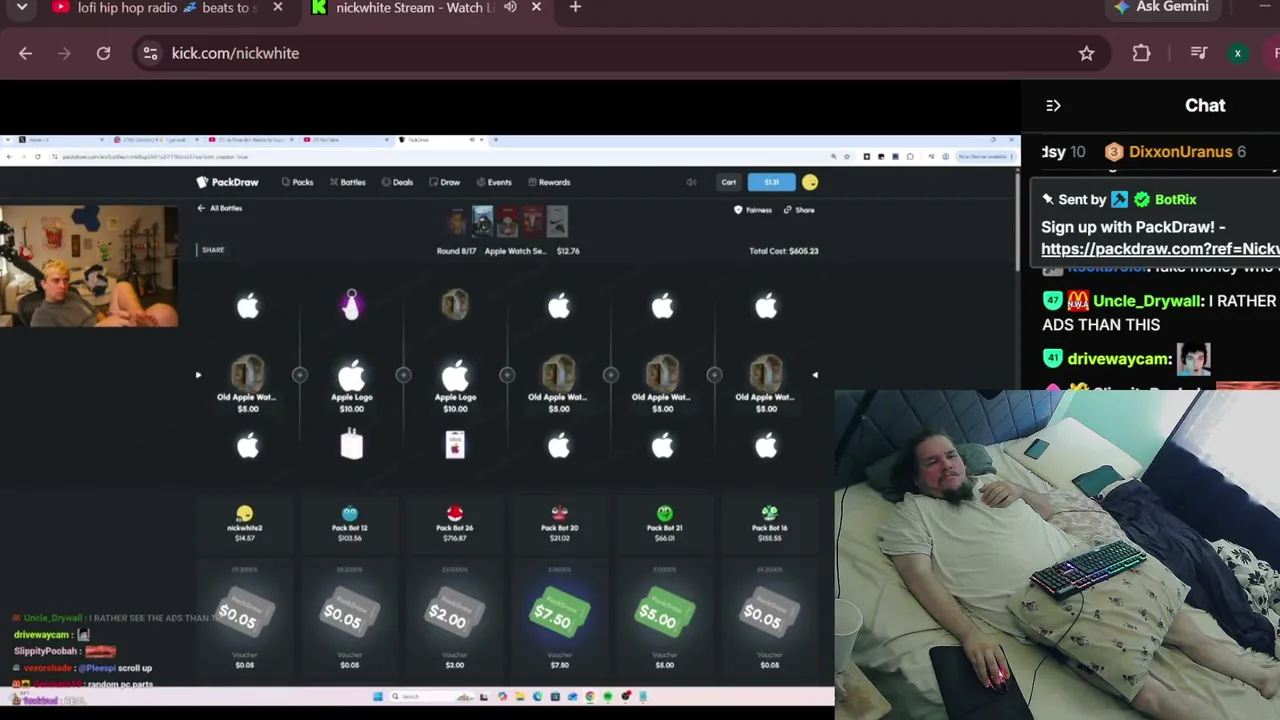Image resolution: width=1280 pixels, height=720 pixels.
Task: Click the Pack Bot 16 avatar
Action: (x=769, y=514)
